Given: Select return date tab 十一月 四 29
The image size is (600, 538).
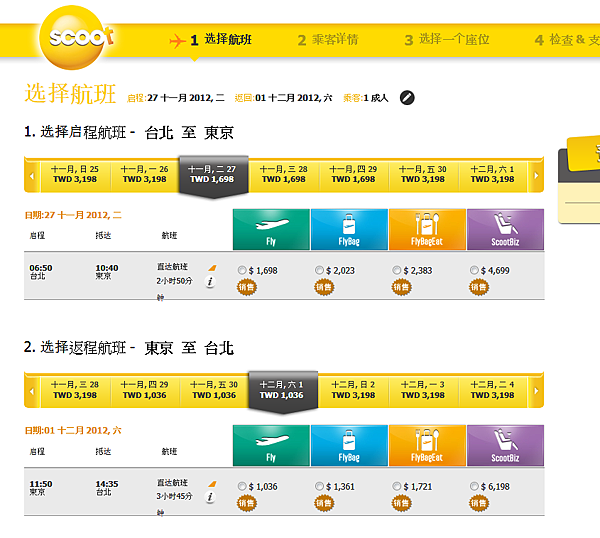Looking at the screenshot, I should click(x=145, y=390).
